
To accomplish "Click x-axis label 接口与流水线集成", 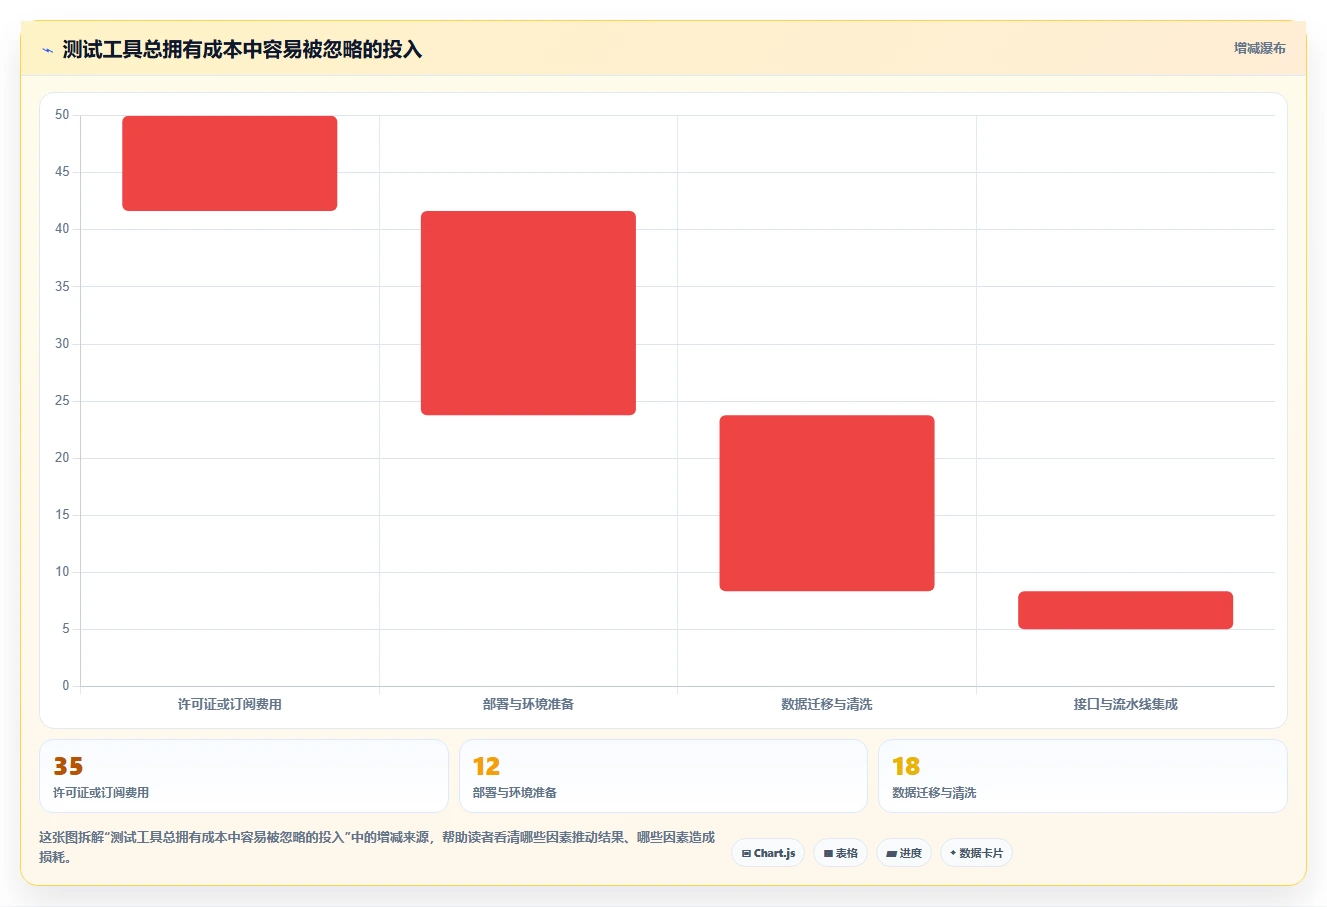I will coord(1125,704).
